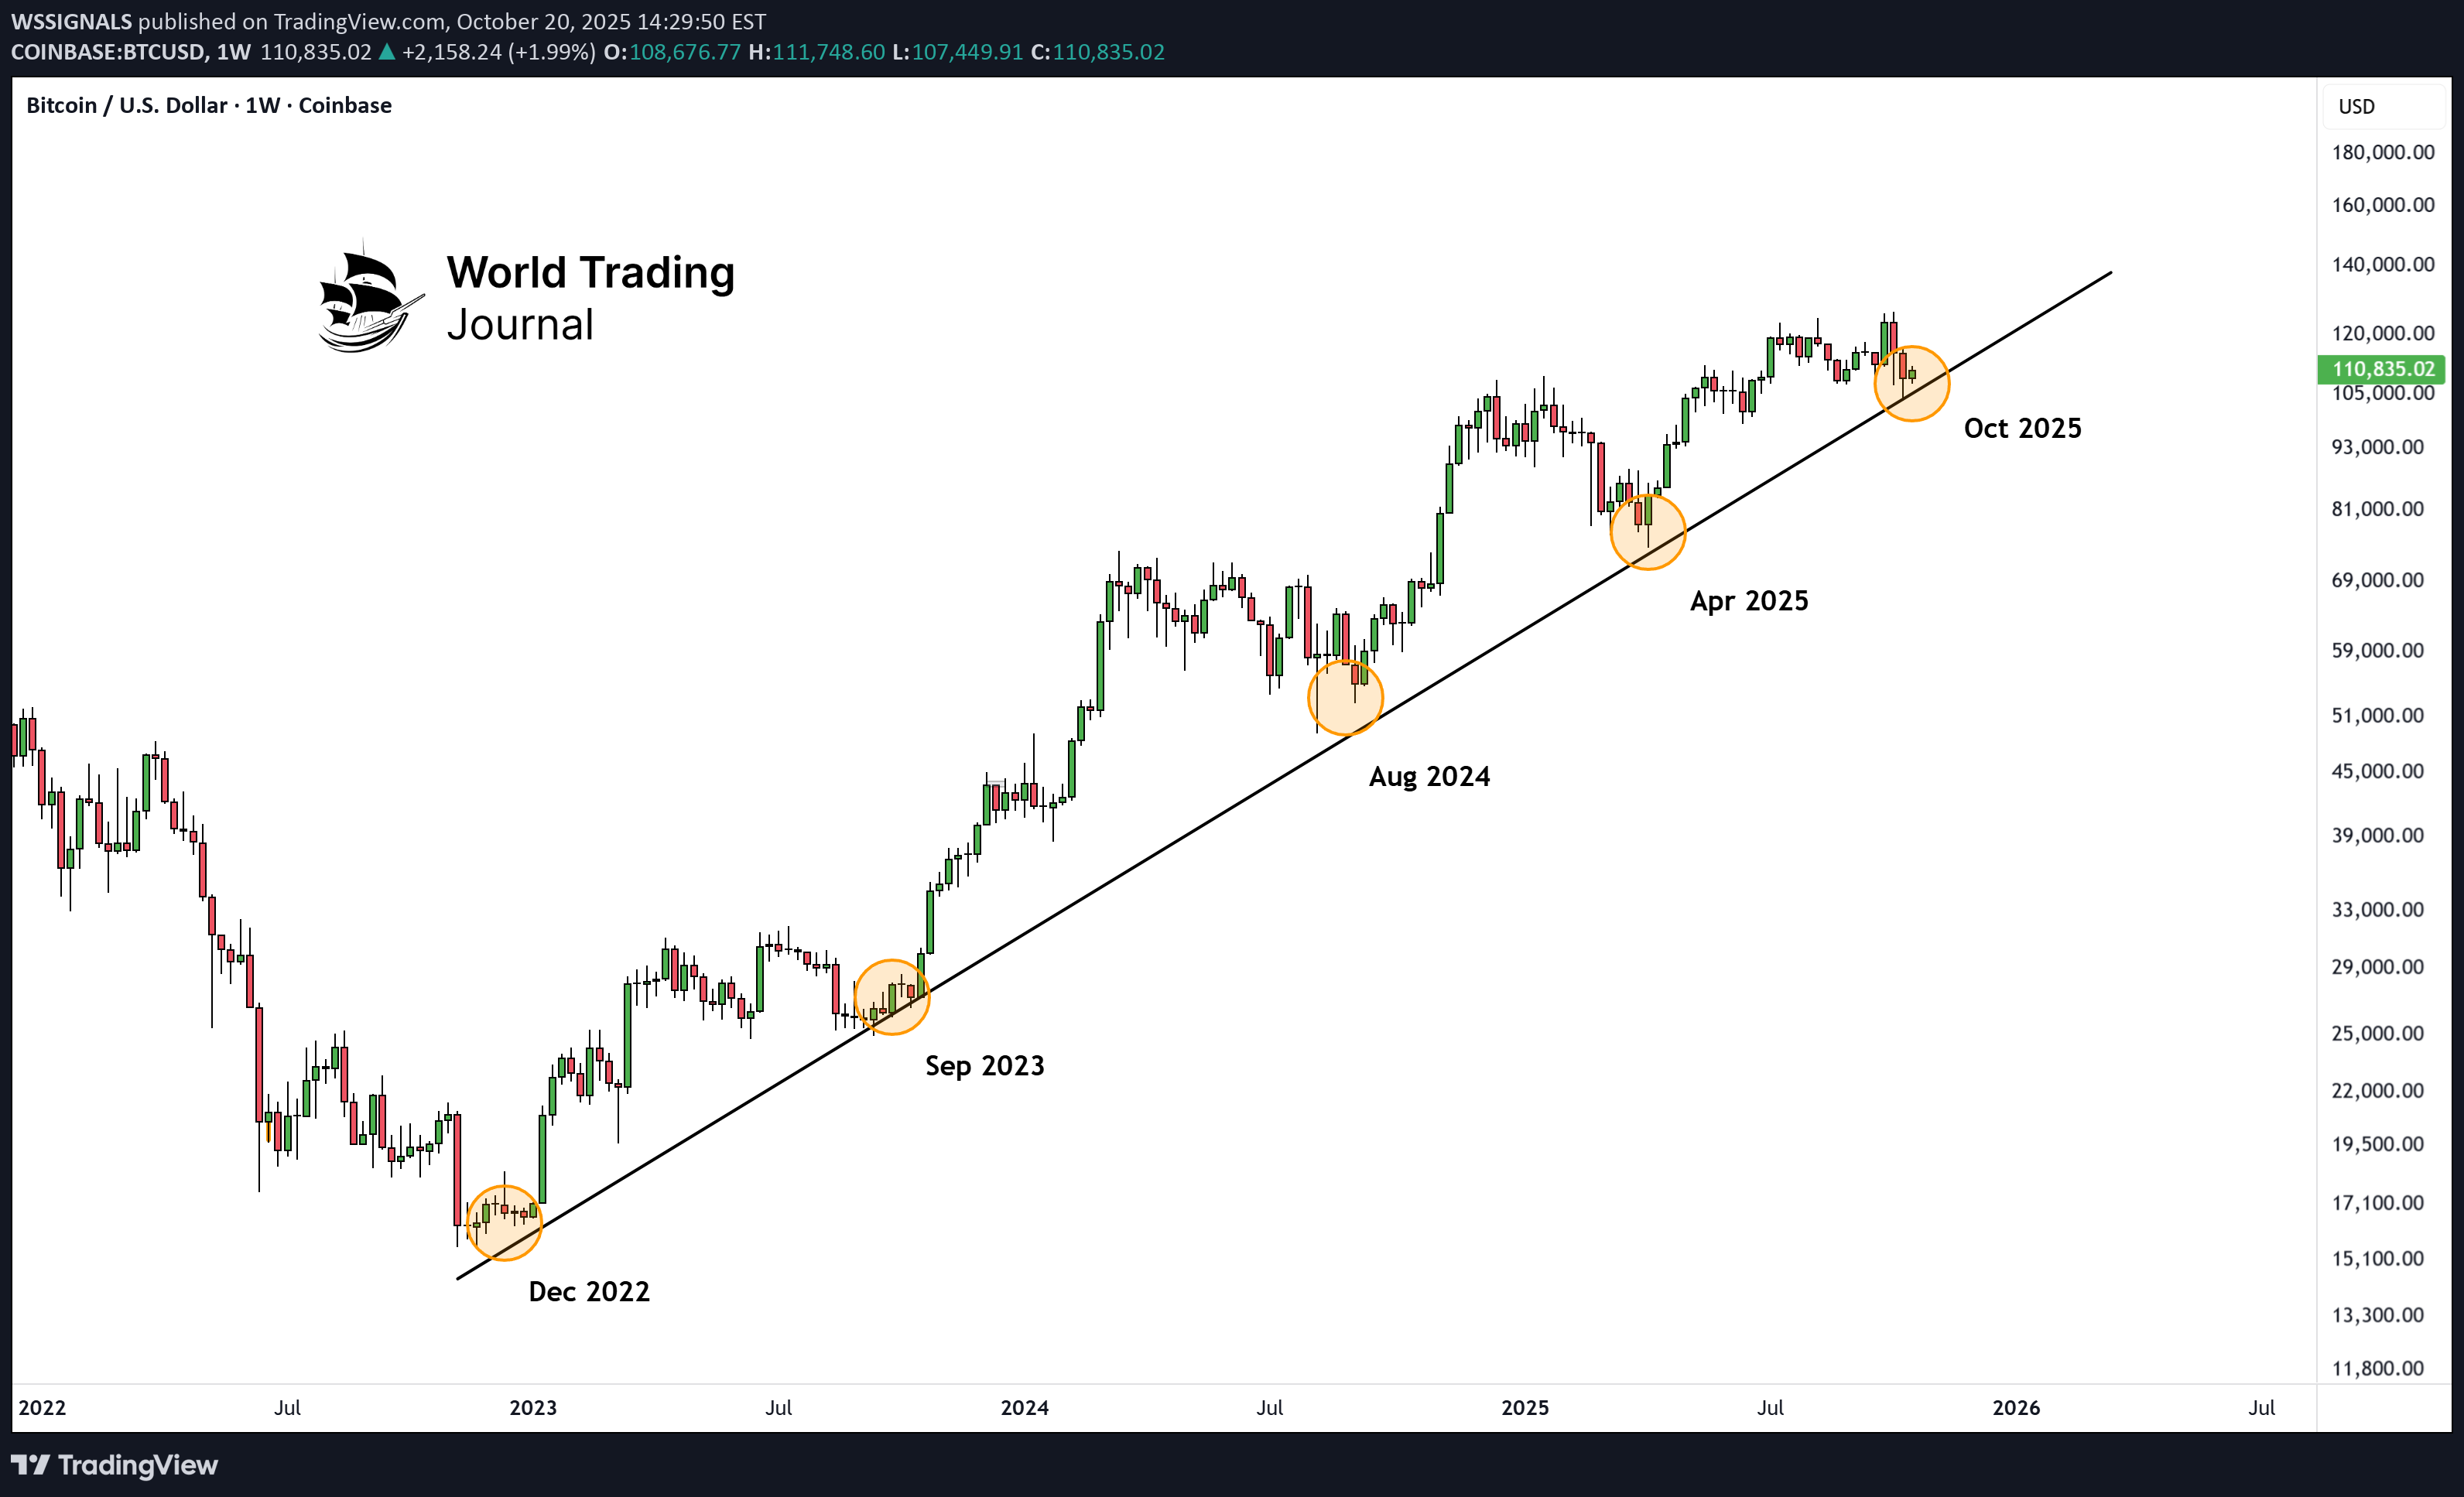Select the orange circle marker beside Oct 2025
Image resolution: width=2464 pixels, height=1497 pixels.
click(1911, 383)
